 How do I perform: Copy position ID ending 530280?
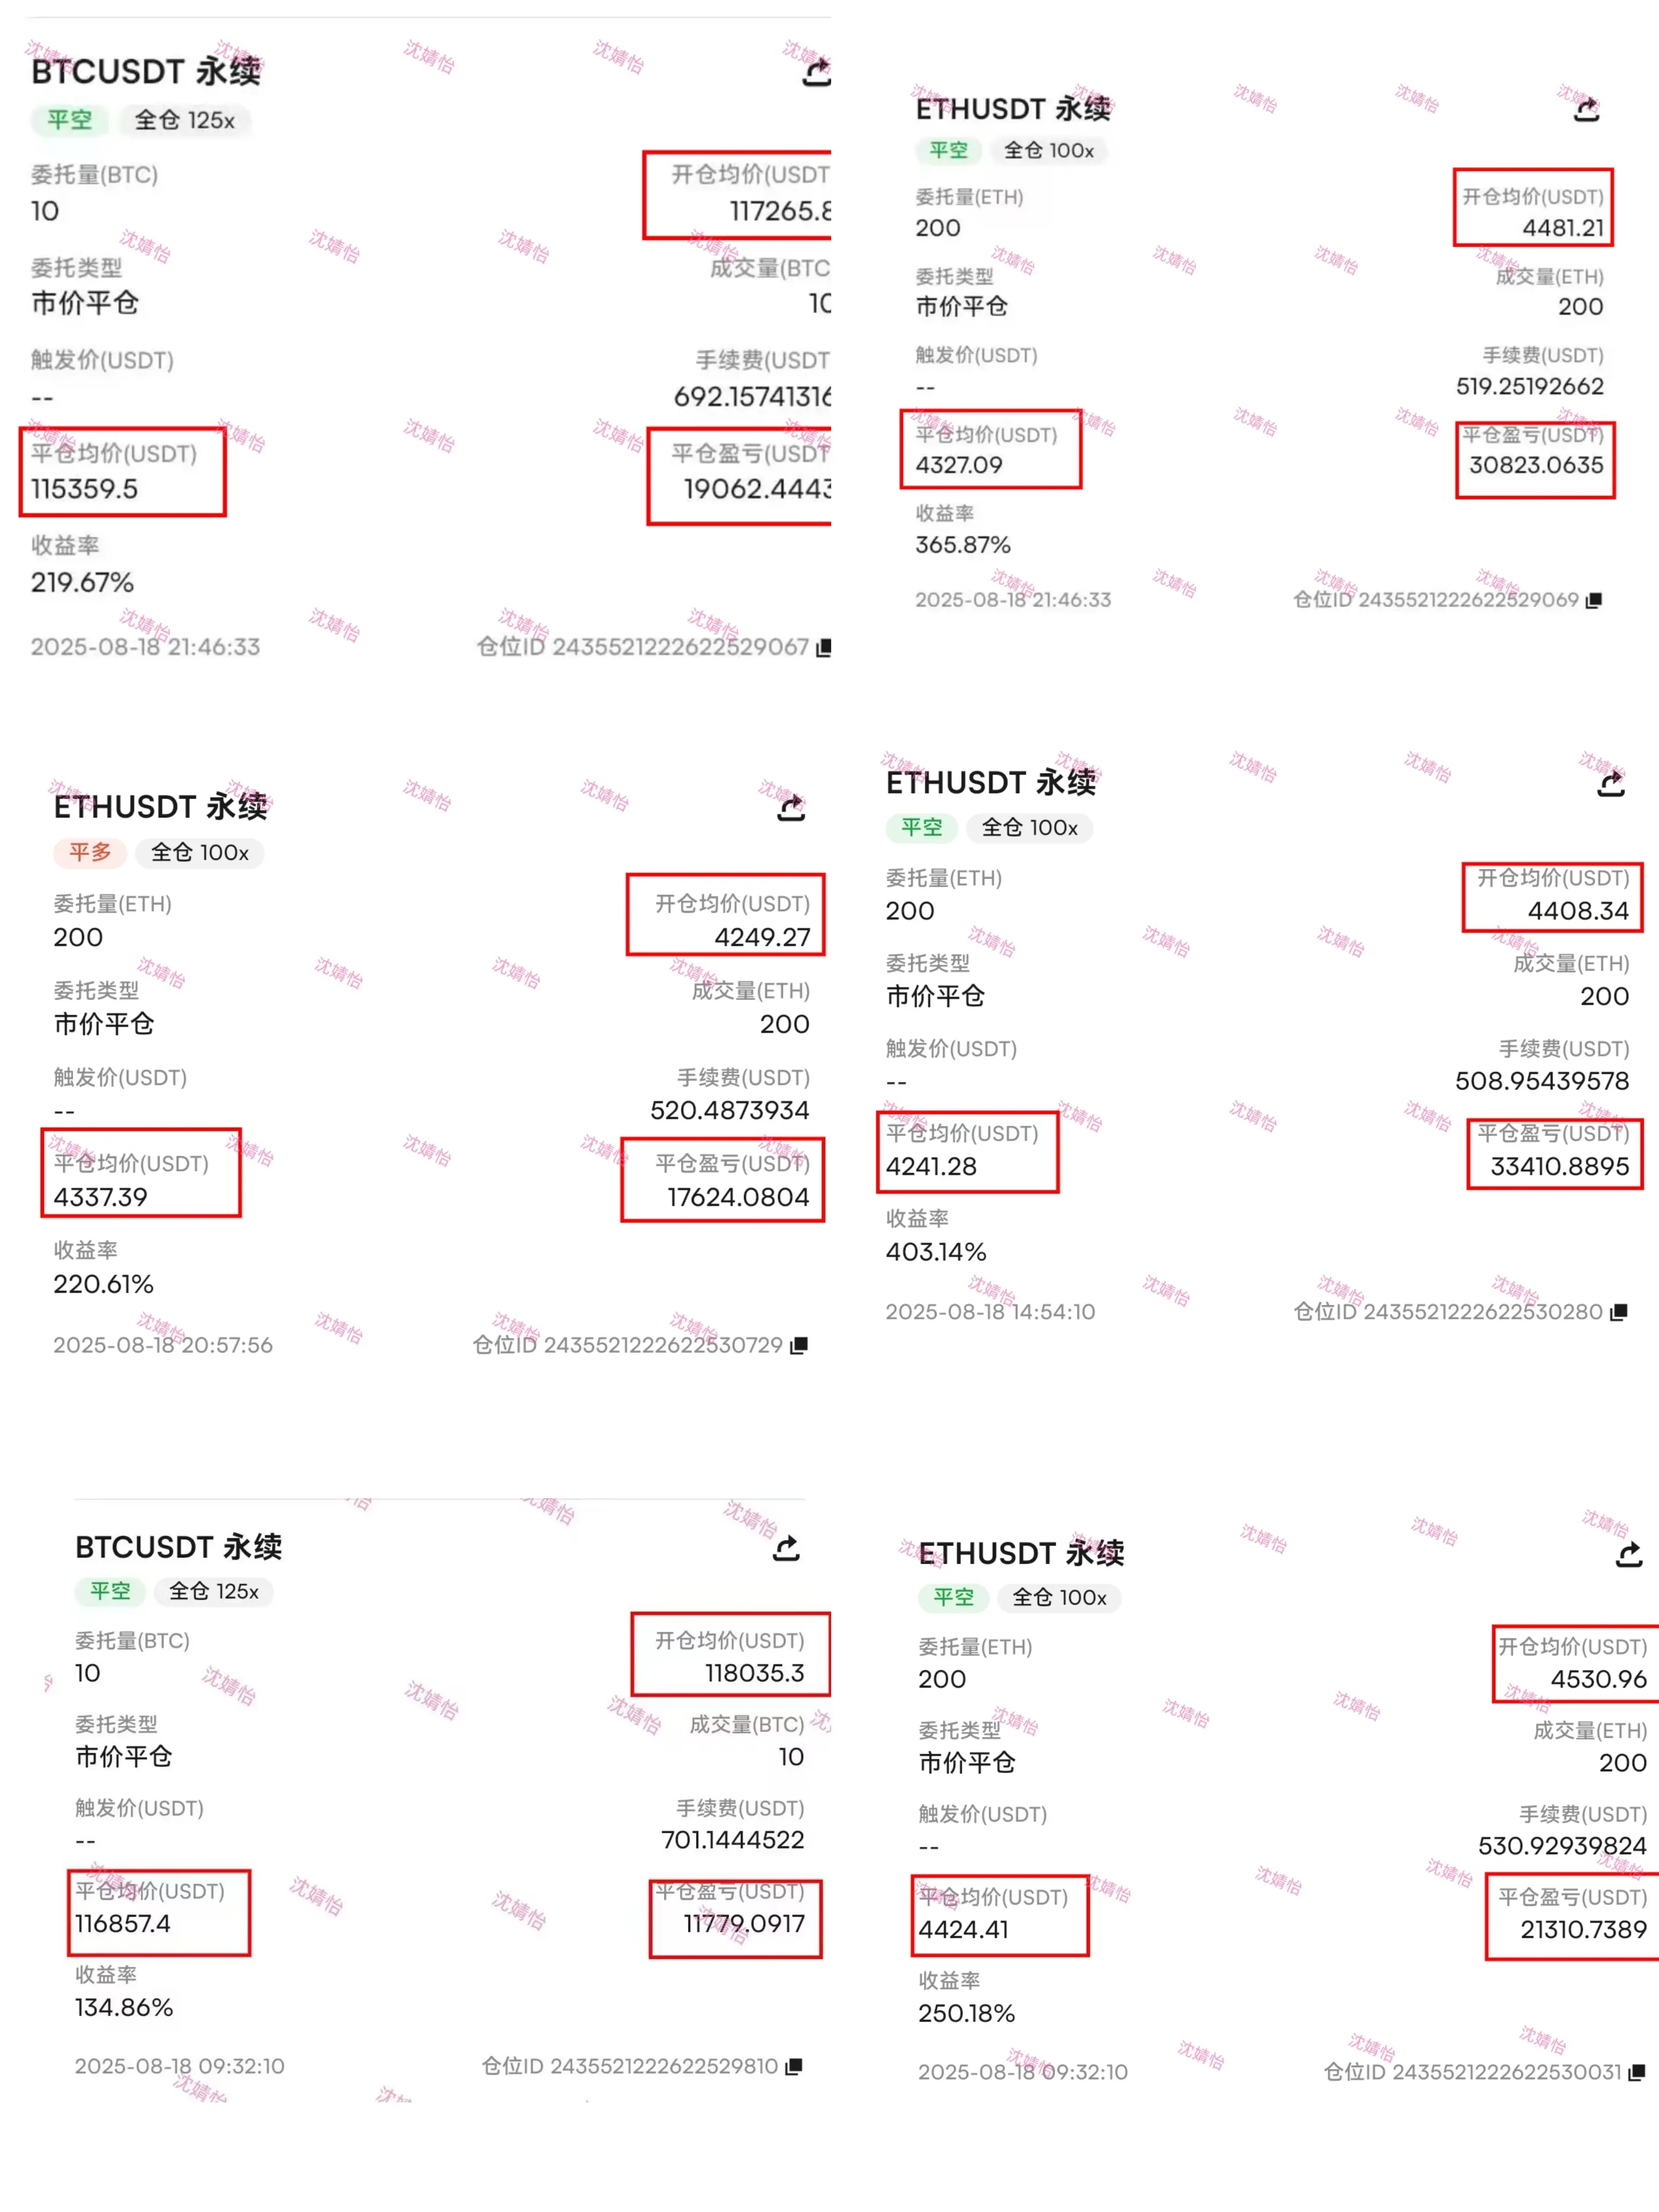pyautogui.click(x=1619, y=1312)
